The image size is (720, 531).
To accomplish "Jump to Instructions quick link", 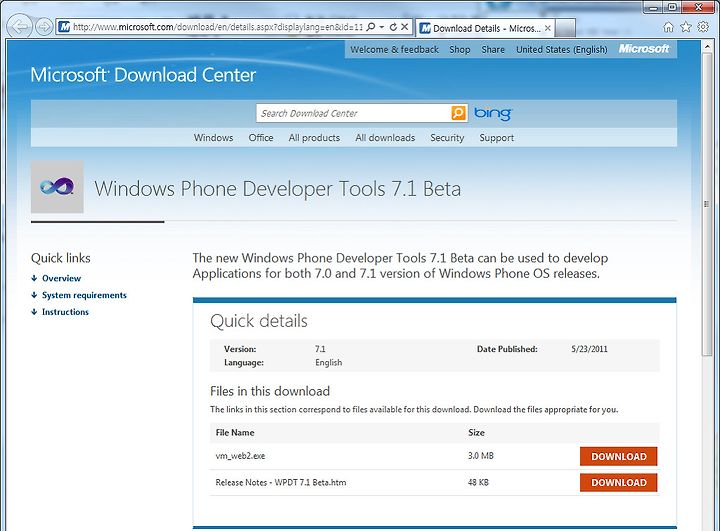I will point(65,312).
